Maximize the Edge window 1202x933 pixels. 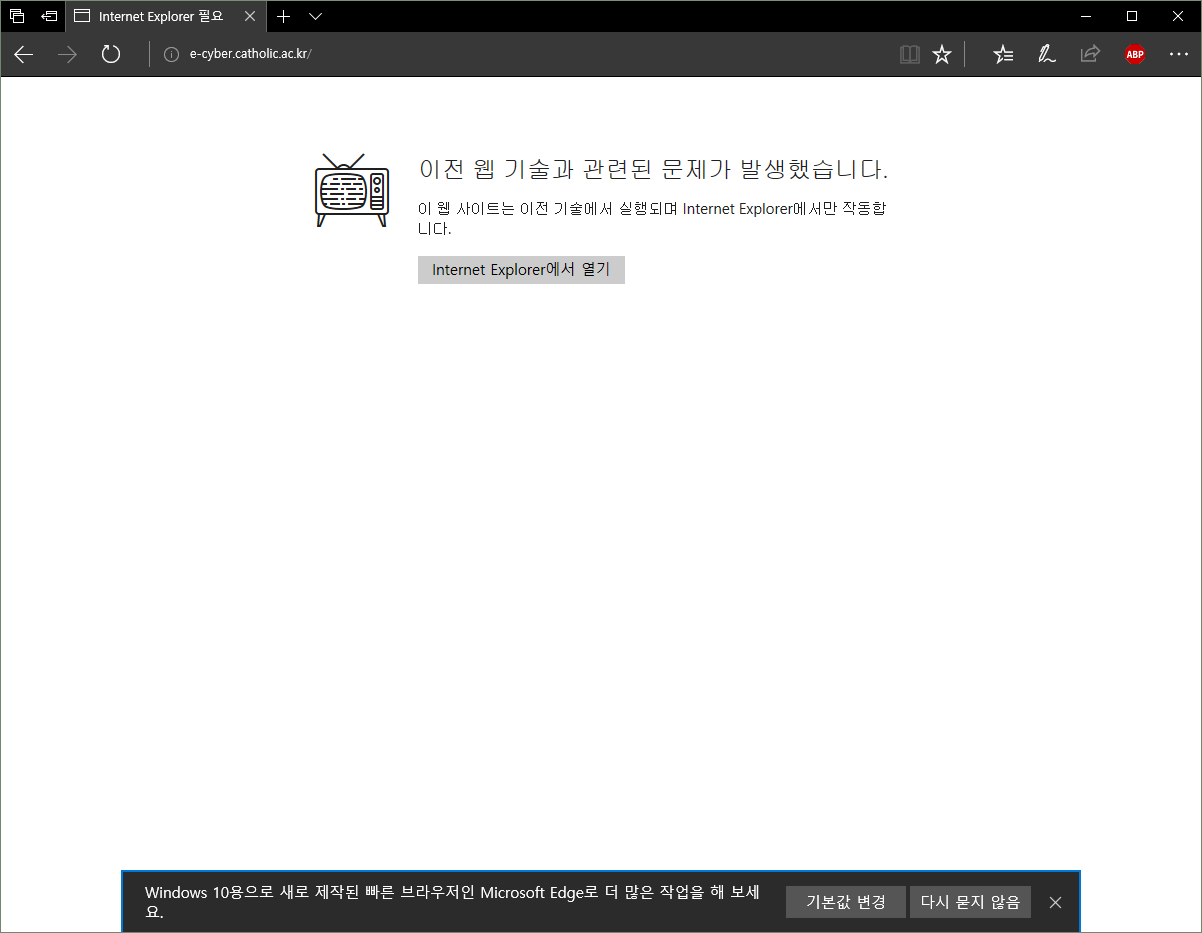point(1132,16)
